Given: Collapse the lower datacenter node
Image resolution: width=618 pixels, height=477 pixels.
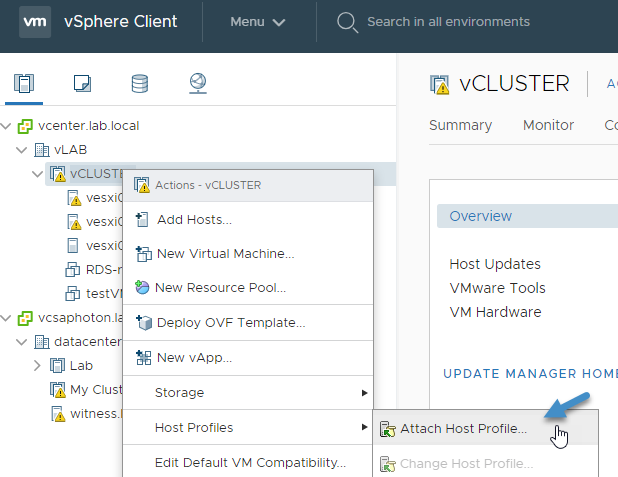Looking at the screenshot, I should 21,342.
